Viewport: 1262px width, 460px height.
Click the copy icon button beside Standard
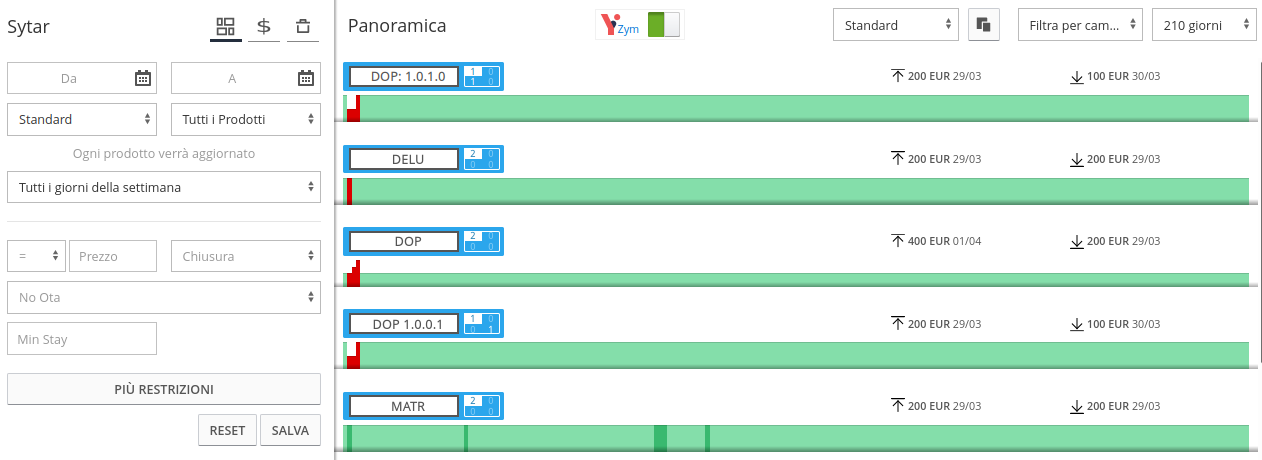pos(984,25)
